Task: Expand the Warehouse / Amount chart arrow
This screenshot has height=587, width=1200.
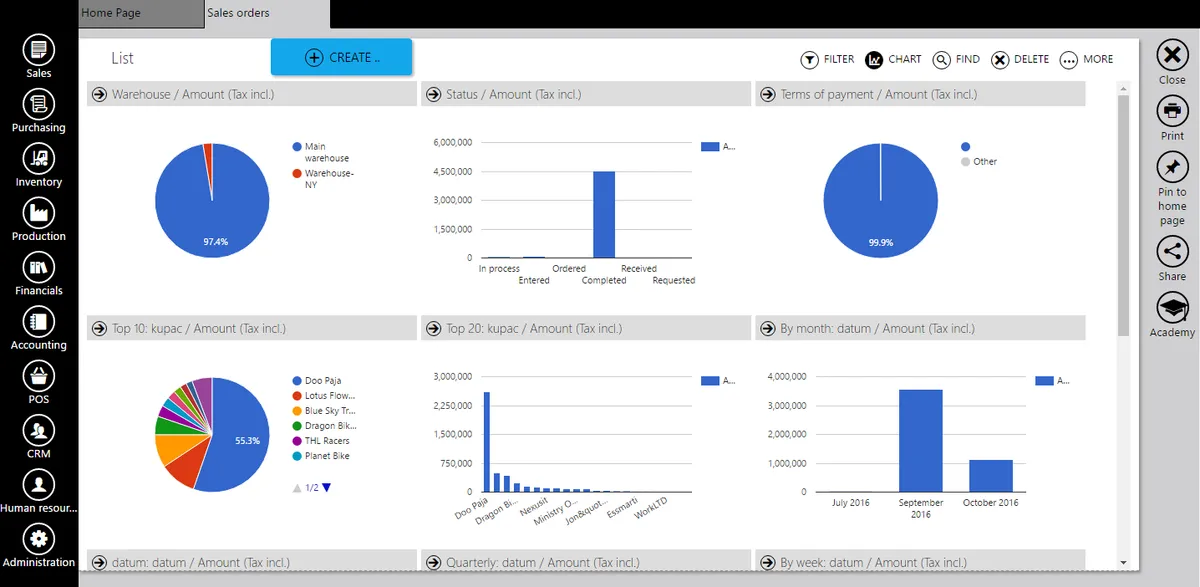Action: point(99,94)
